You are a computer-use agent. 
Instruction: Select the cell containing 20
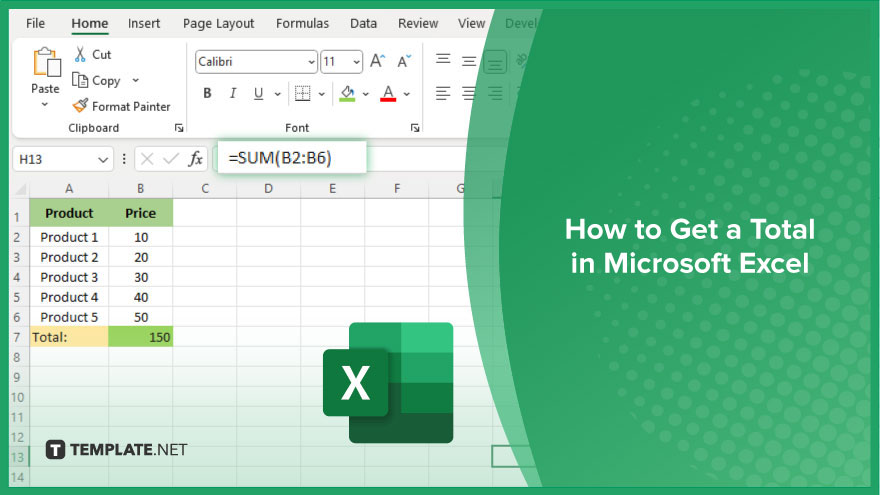point(140,258)
